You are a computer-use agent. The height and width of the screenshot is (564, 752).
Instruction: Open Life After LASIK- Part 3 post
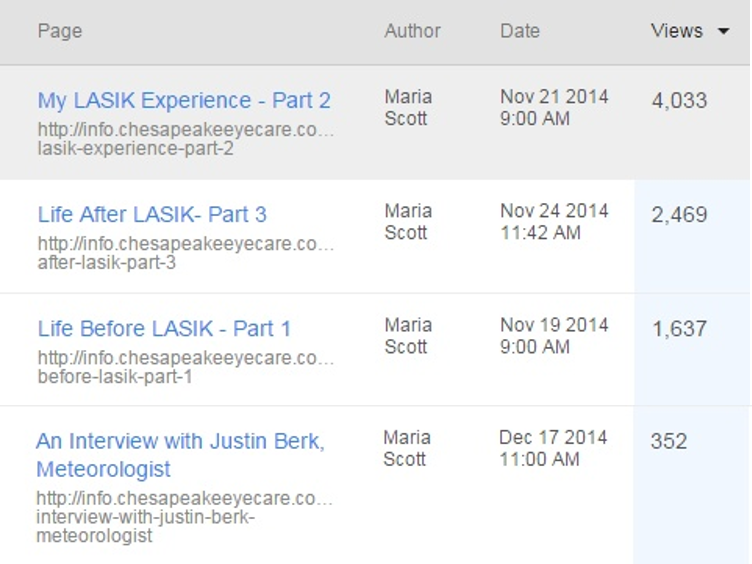(152, 214)
